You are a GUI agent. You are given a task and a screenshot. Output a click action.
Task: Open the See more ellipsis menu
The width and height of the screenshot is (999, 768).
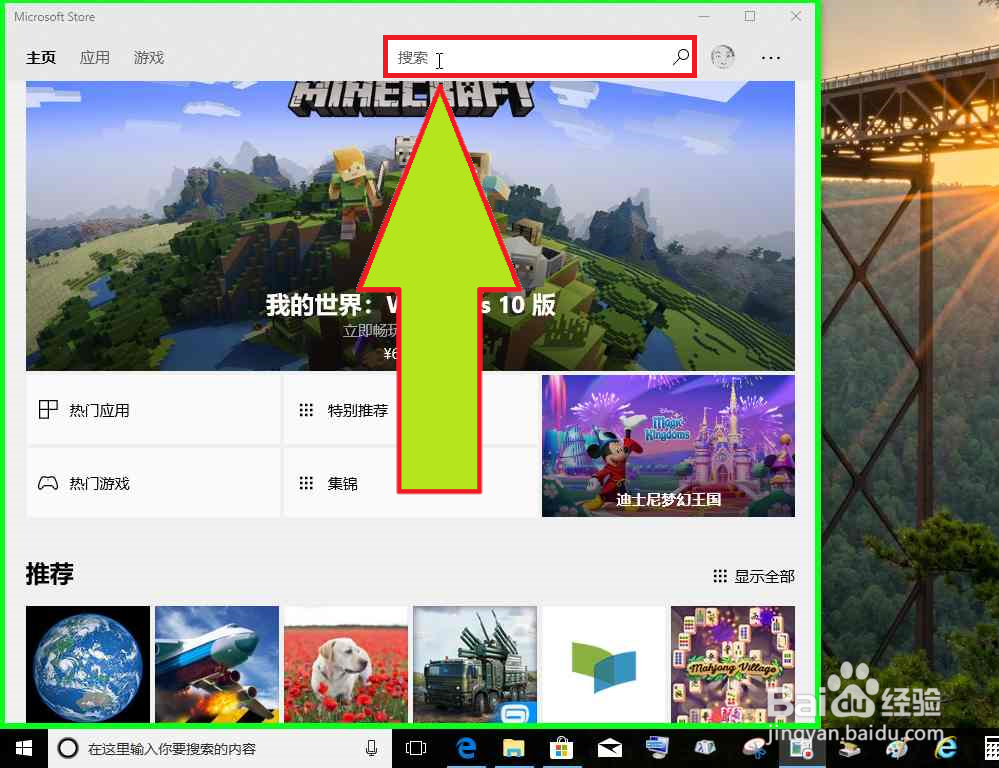pos(770,57)
